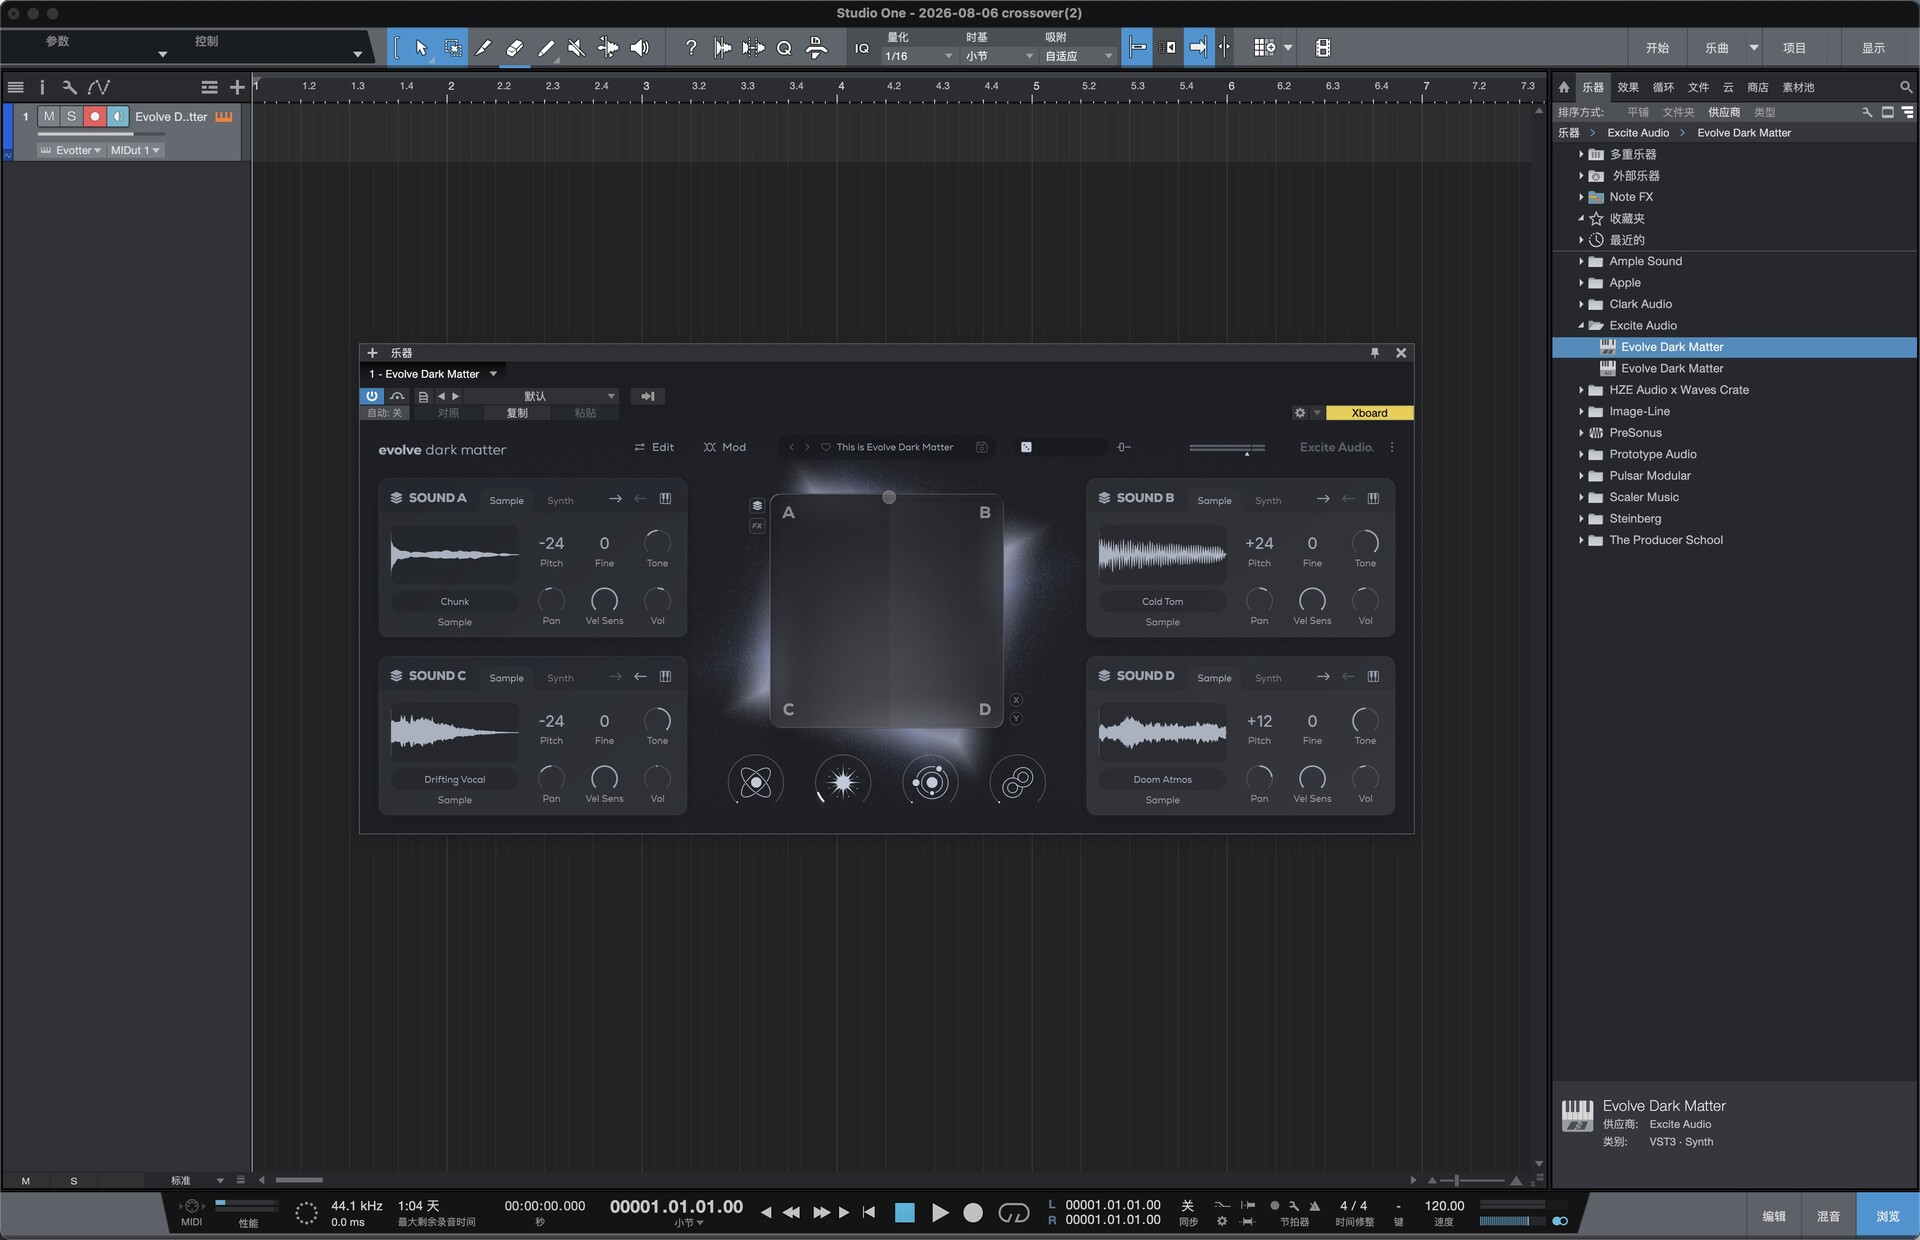
Task: Click yellow Xboard button
Action: click(1369, 413)
